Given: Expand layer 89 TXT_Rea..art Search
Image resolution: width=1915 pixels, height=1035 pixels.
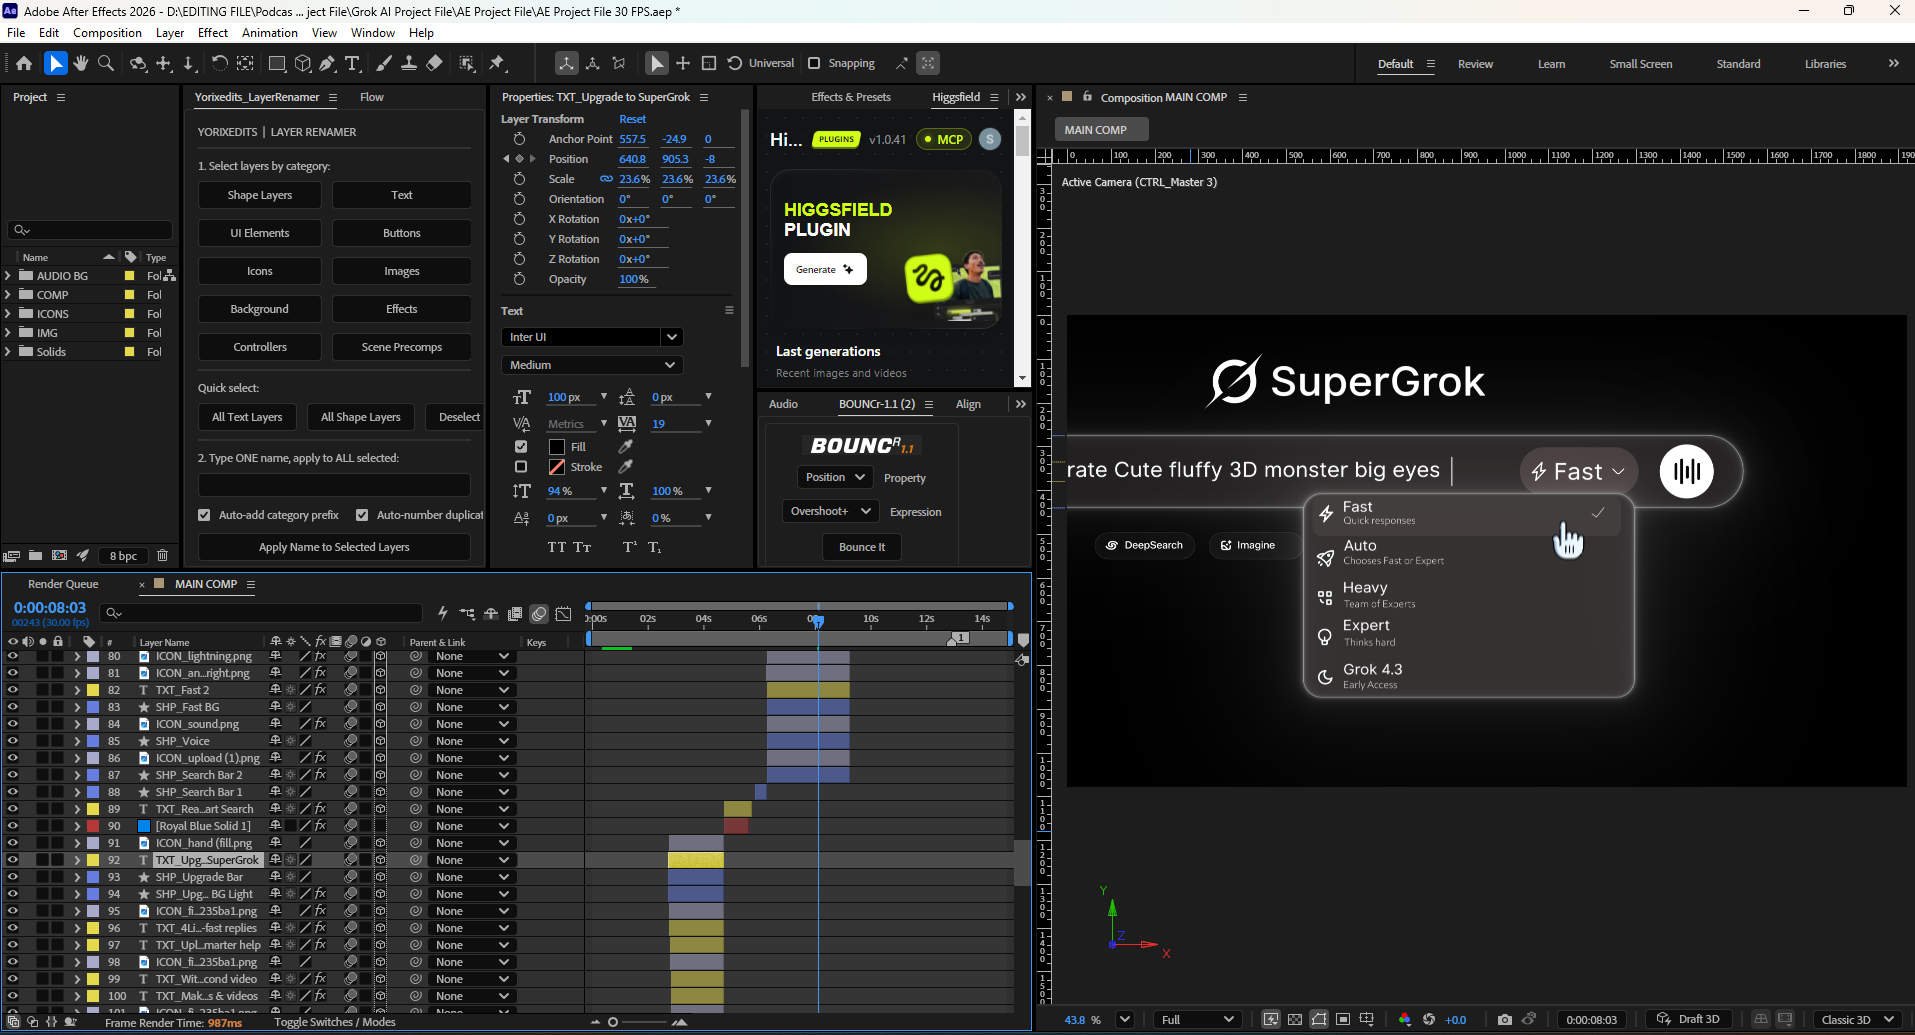Looking at the screenshot, I should pos(77,809).
